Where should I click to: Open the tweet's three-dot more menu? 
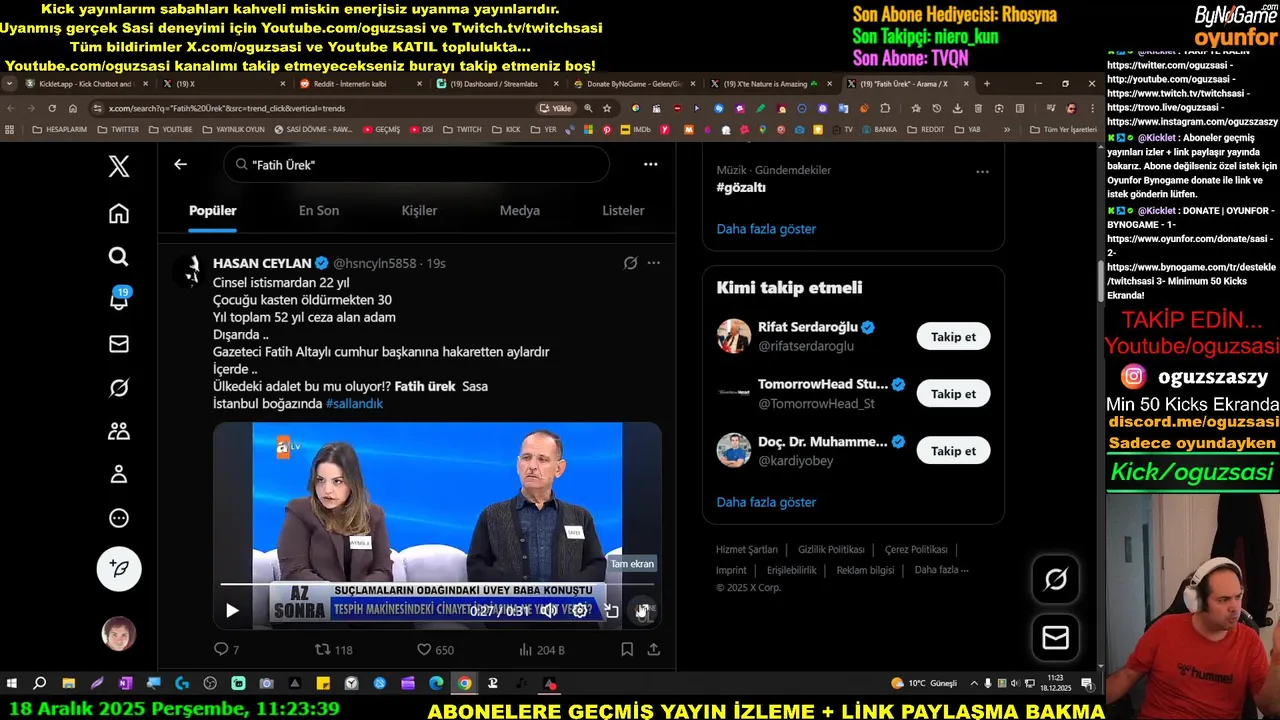653,263
